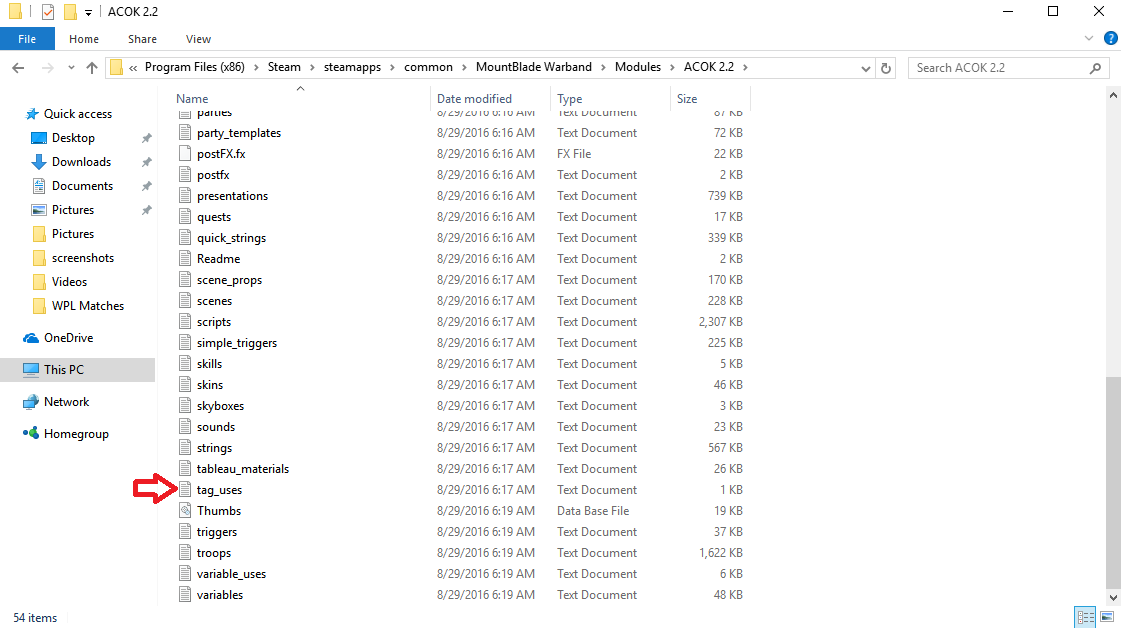
Task: Select the party_templates file icon
Action: [x=185, y=133]
